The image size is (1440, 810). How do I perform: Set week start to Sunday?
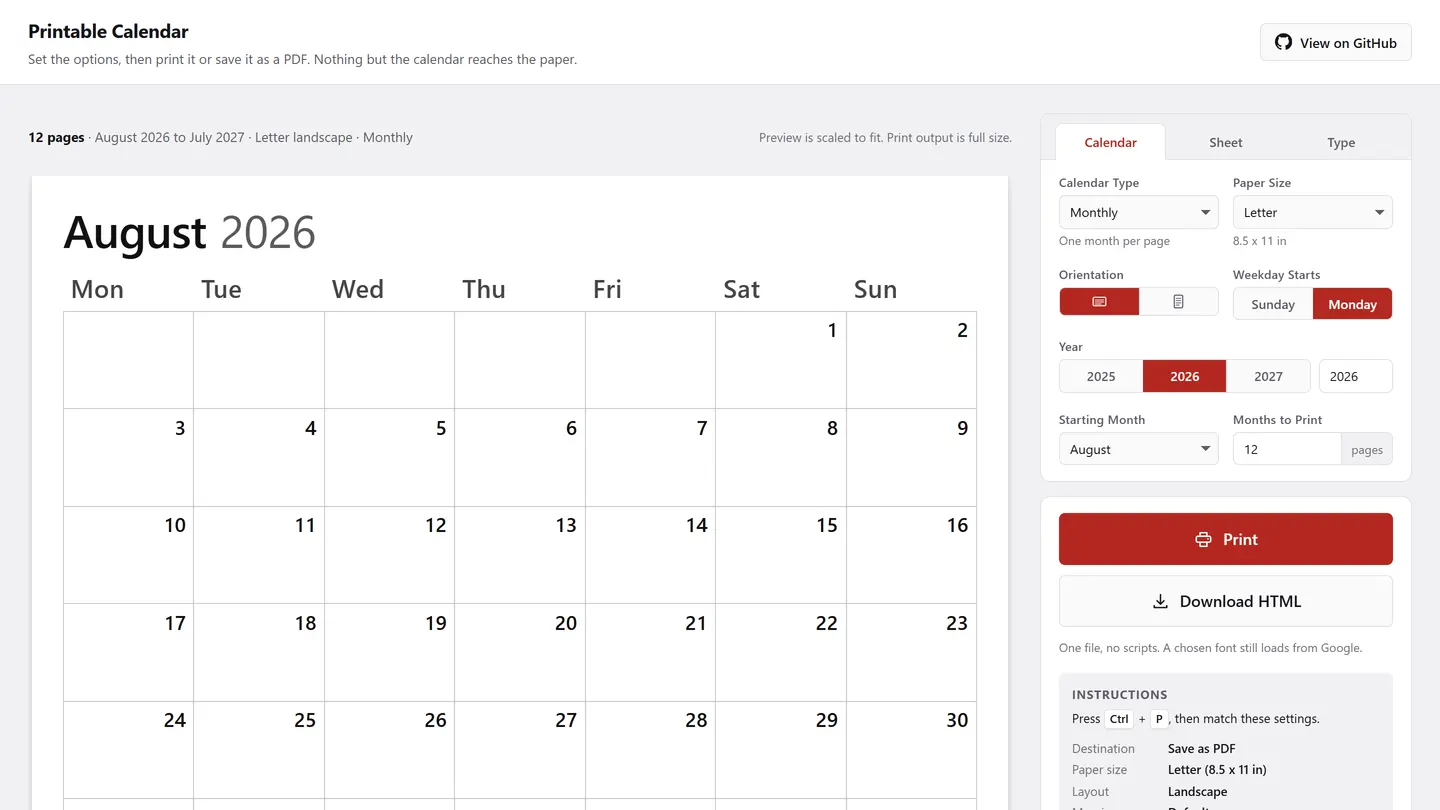pyautogui.click(x=1273, y=304)
